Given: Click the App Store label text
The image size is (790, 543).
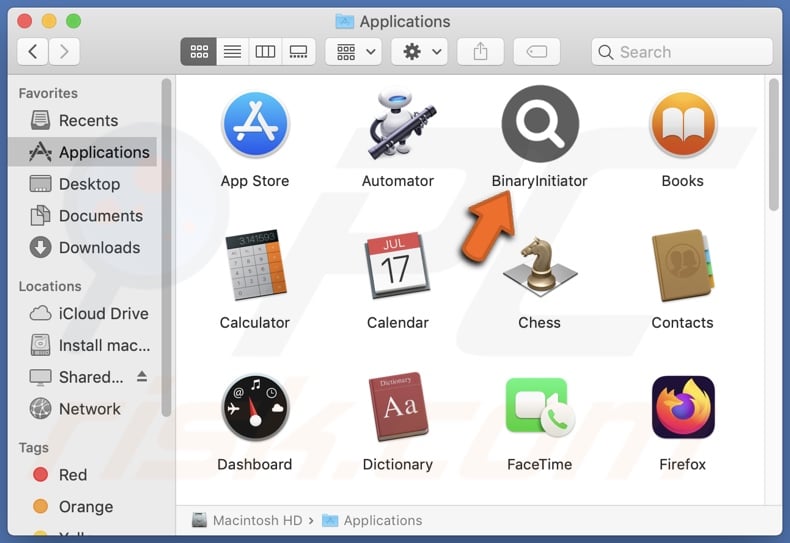Looking at the screenshot, I should coord(255,181).
